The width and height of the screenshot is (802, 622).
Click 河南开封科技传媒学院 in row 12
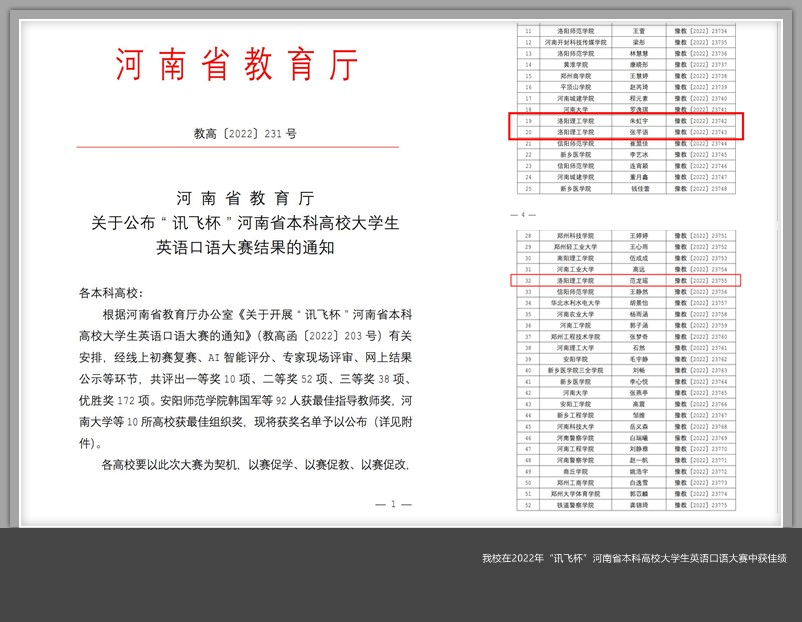[575, 42]
